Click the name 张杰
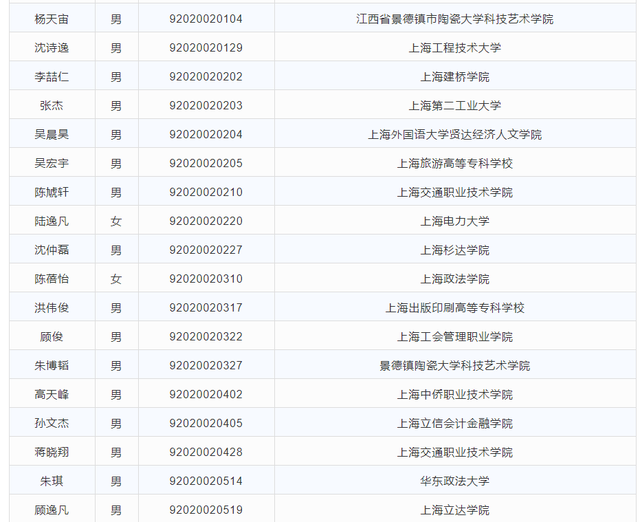The width and height of the screenshot is (640, 522). pyautogui.click(x=51, y=106)
